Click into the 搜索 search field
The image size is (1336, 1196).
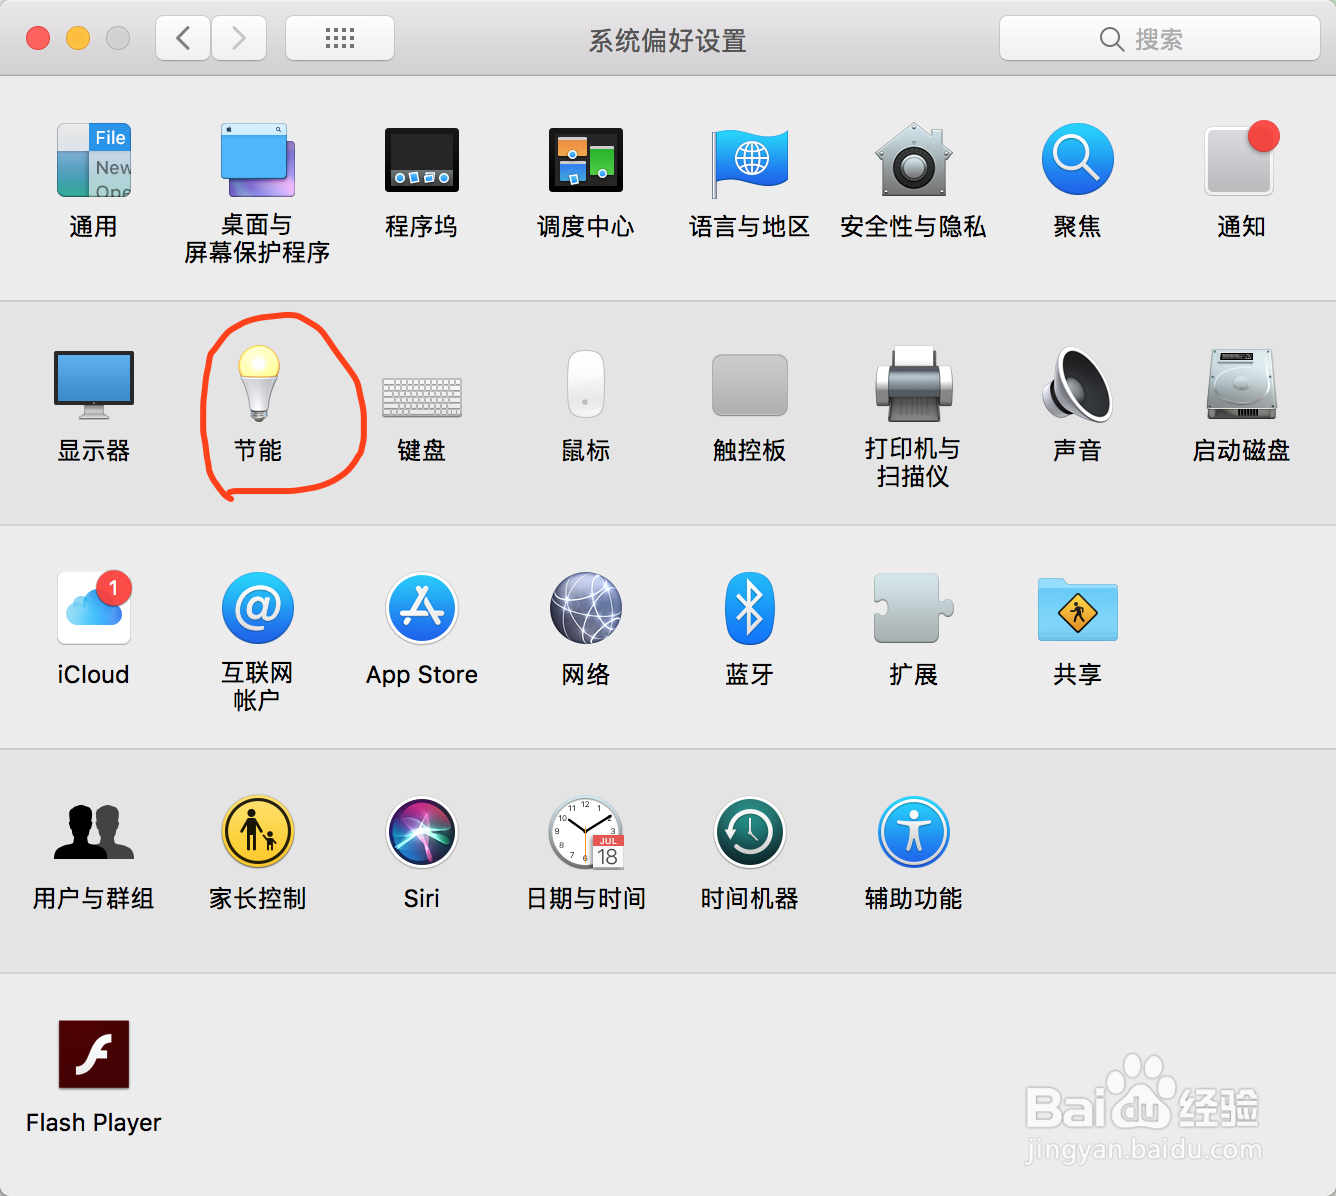[x=1160, y=39]
